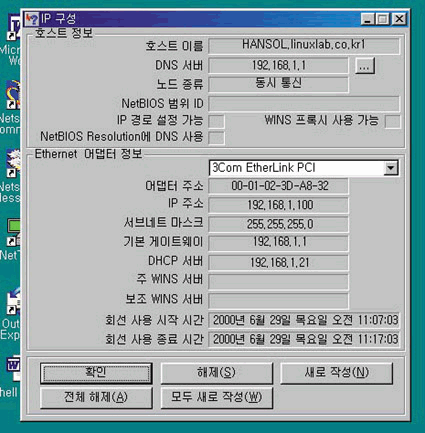Image resolution: width=425 pixels, height=433 pixels.
Task: Click the 모두 새로 작성(W) button
Action: coord(217,397)
